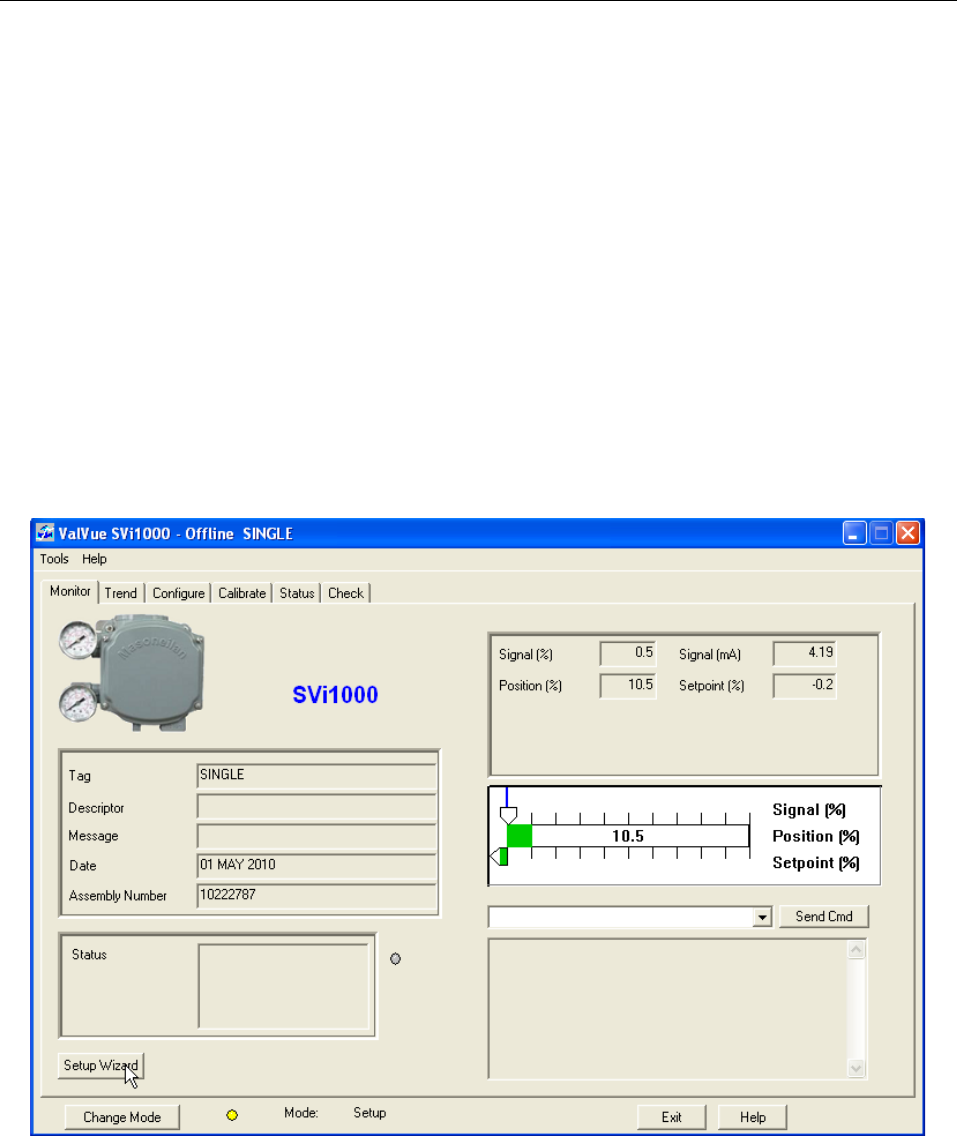Minimize the ValVue window

point(855,533)
